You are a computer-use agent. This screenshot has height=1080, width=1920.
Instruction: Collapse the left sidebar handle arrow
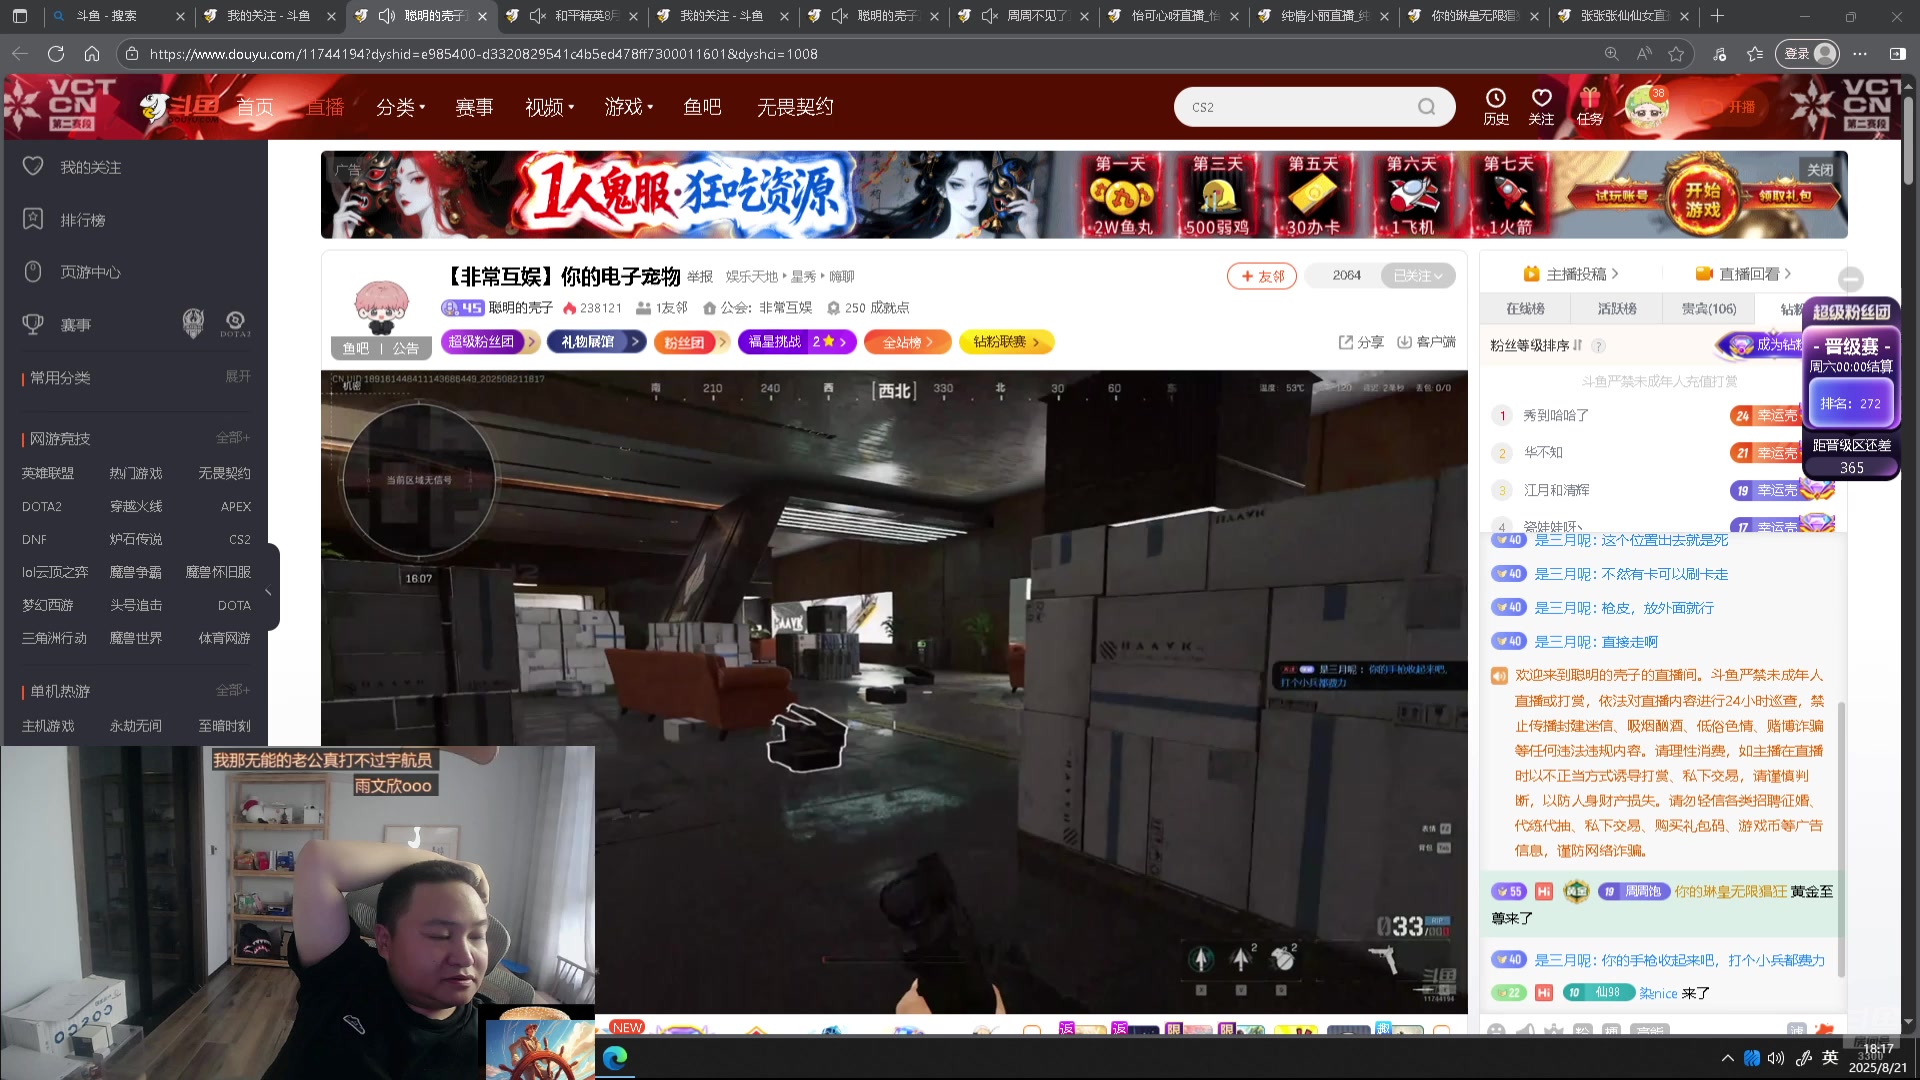268,592
